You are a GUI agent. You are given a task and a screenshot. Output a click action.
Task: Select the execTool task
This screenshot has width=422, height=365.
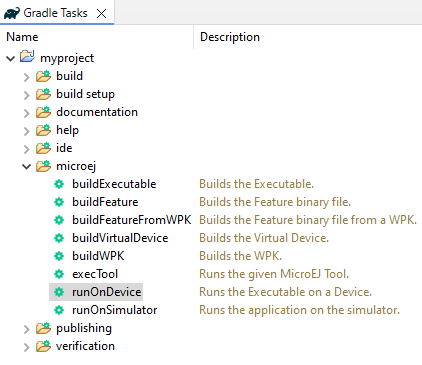click(95, 274)
